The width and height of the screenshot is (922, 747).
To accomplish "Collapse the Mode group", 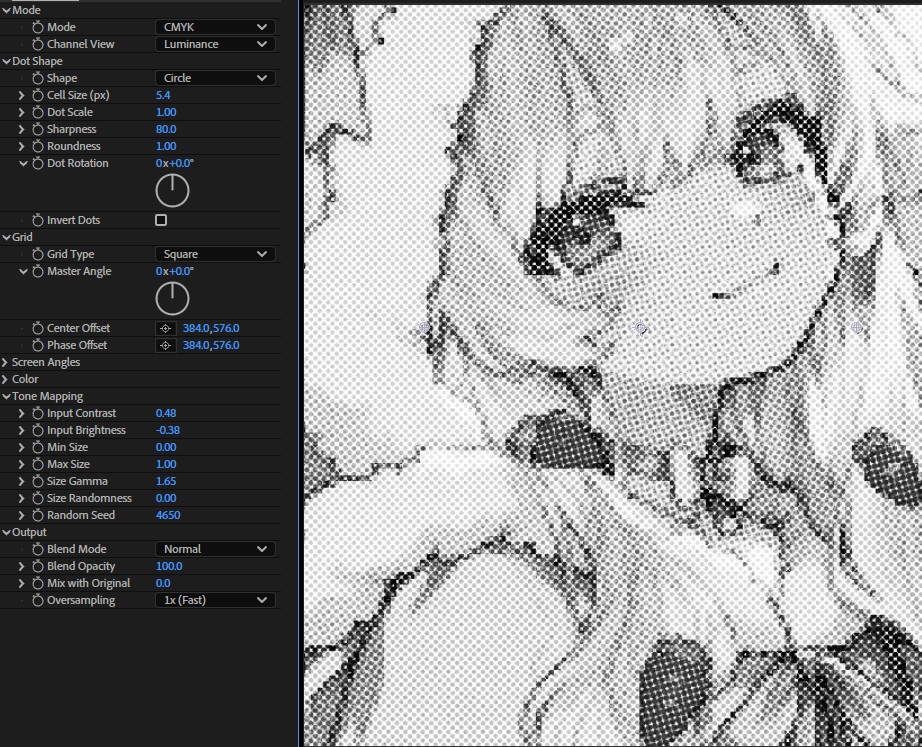I will tap(6, 10).
